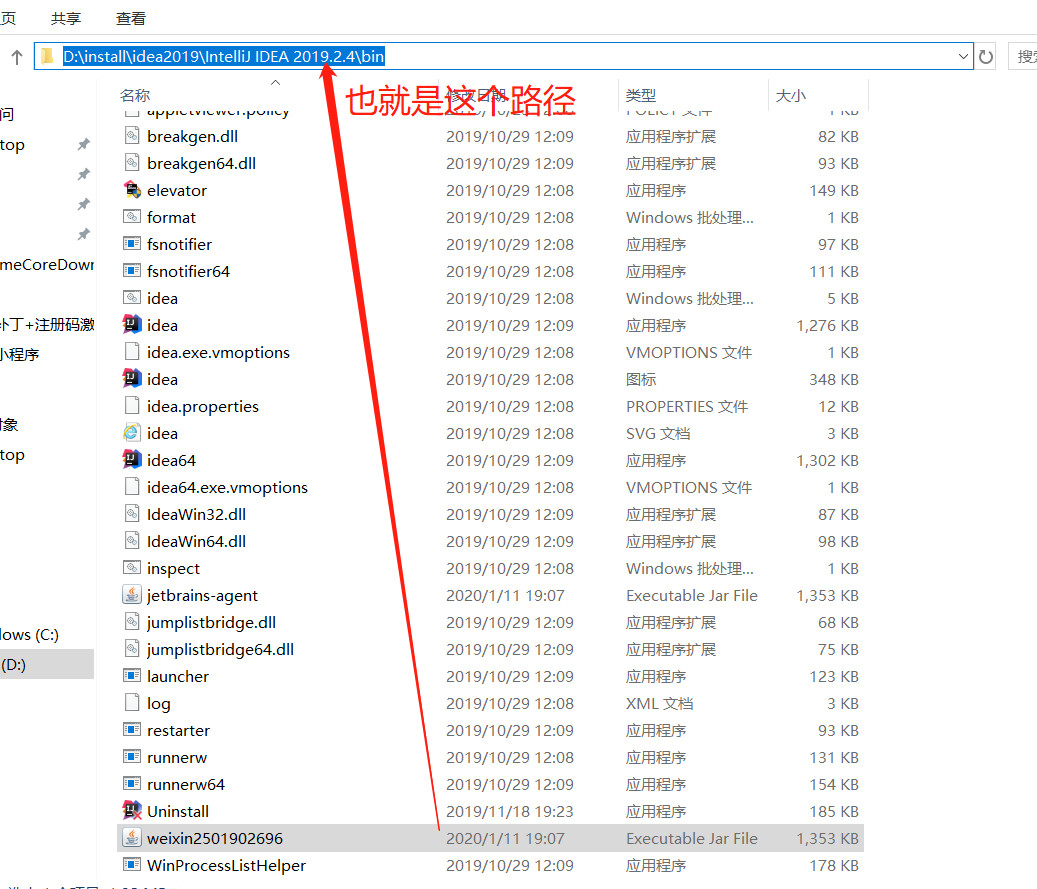Click the idea application icon (1,276 KB)
The width and height of the screenshot is (1037, 889).
point(132,325)
